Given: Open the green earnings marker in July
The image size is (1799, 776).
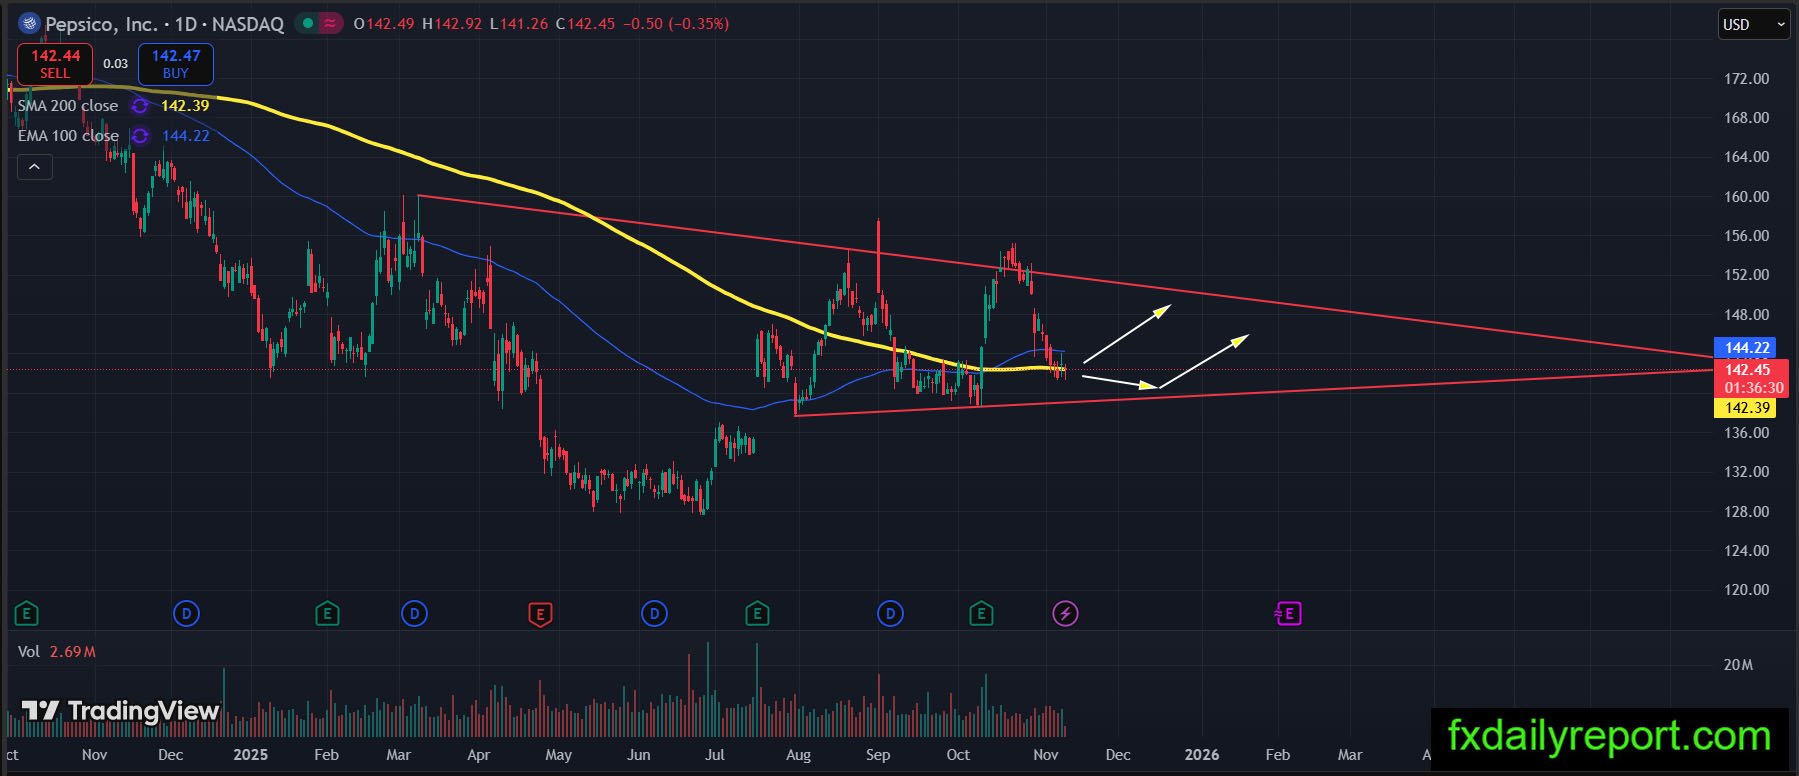Looking at the screenshot, I should [x=757, y=613].
